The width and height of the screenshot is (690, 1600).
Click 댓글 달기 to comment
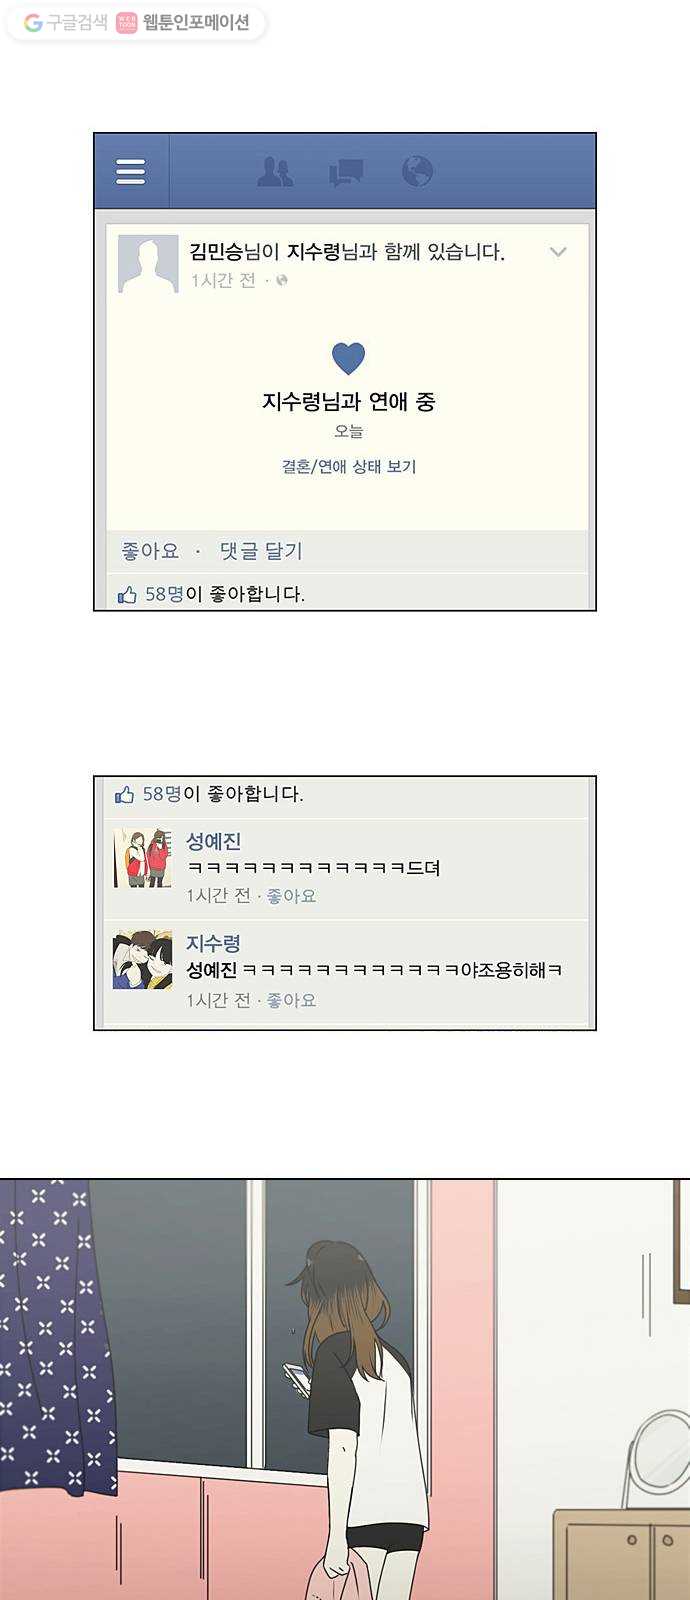pyautogui.click(x=261, y=551)
